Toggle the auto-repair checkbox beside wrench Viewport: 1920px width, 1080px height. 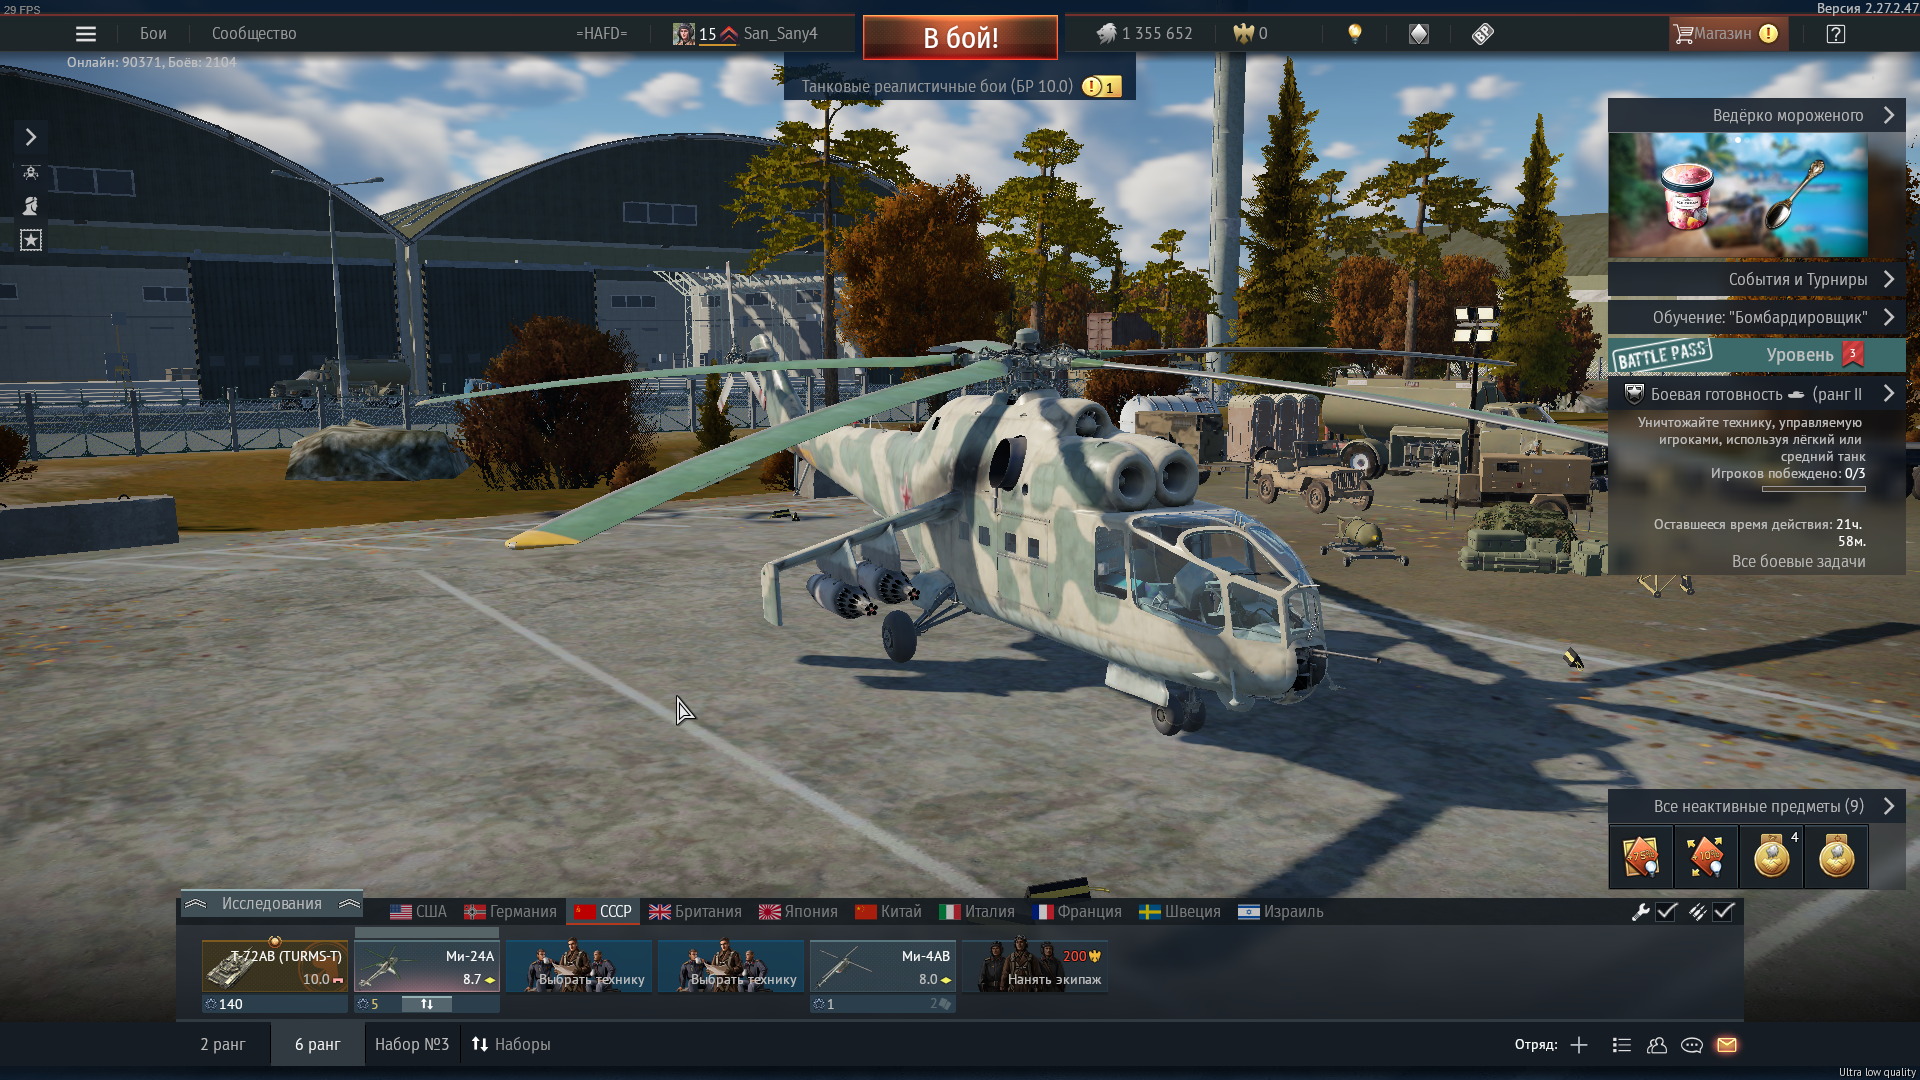(1666, 912)
